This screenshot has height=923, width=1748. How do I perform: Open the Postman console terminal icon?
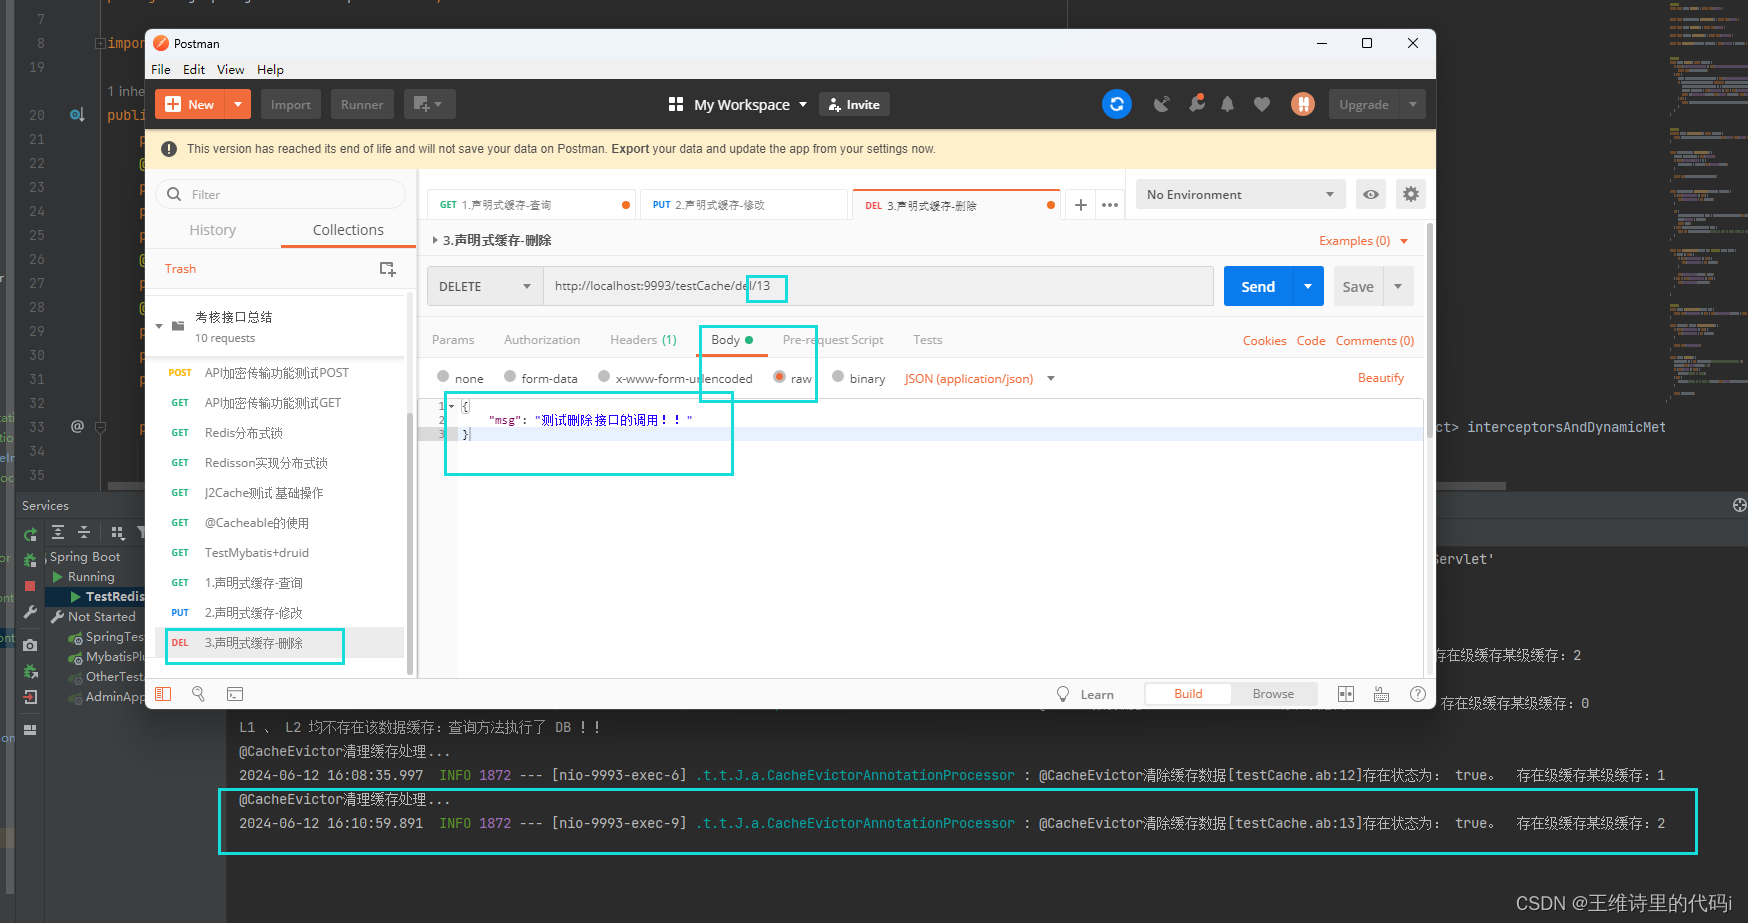pyautogui.click(x=235, y=693)
